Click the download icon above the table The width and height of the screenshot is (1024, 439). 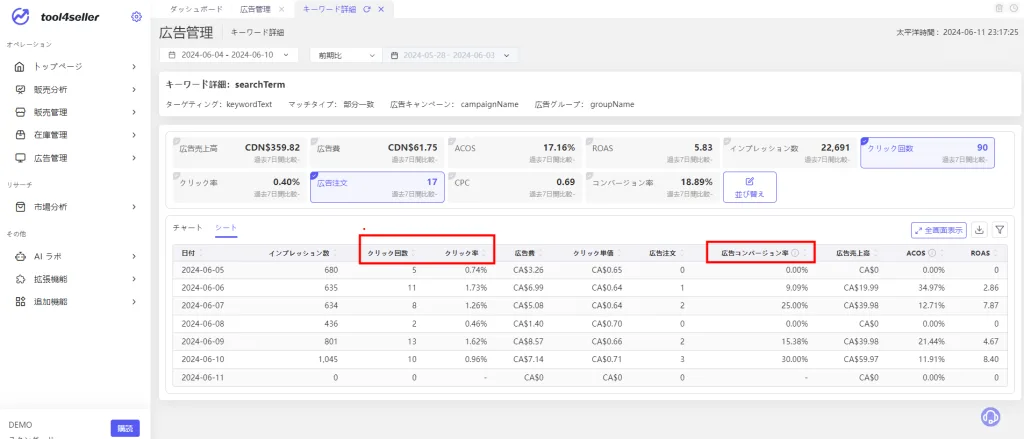tap(978, 230)
